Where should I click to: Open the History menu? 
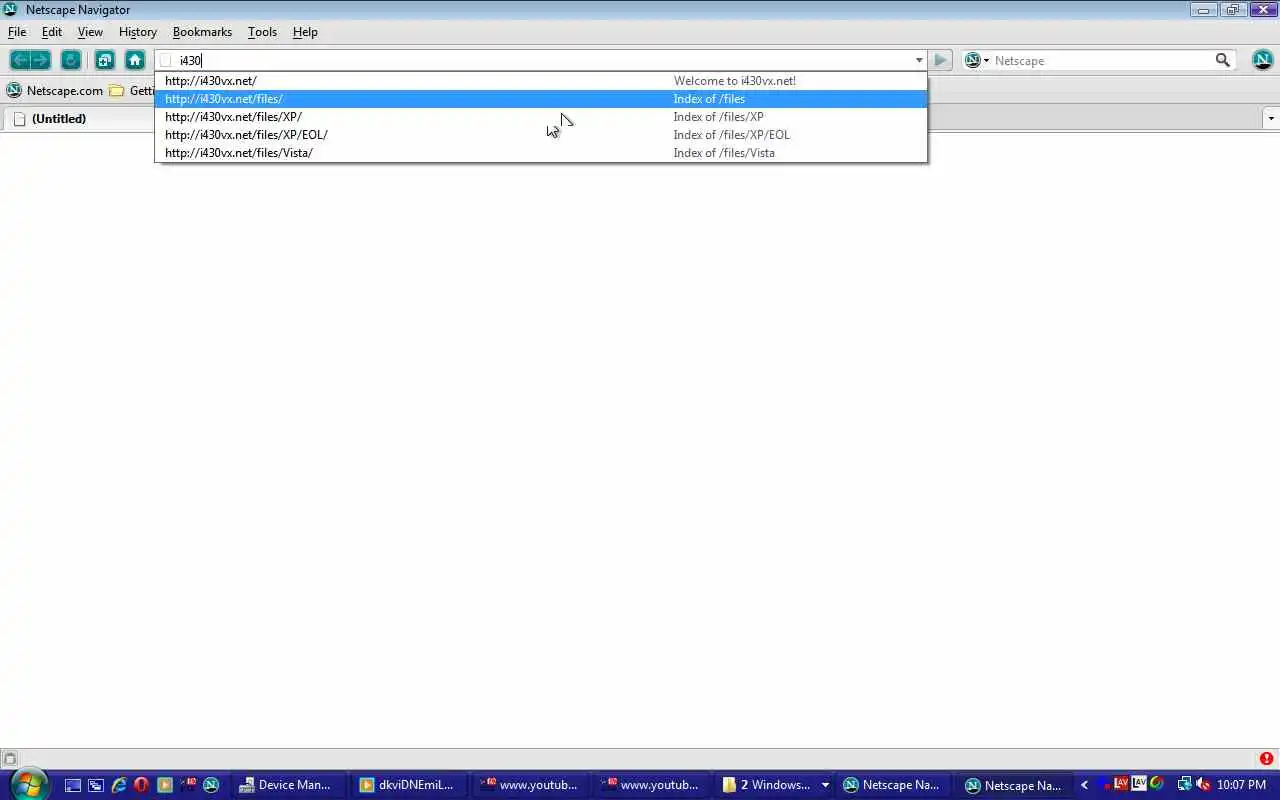click(138, 32)
